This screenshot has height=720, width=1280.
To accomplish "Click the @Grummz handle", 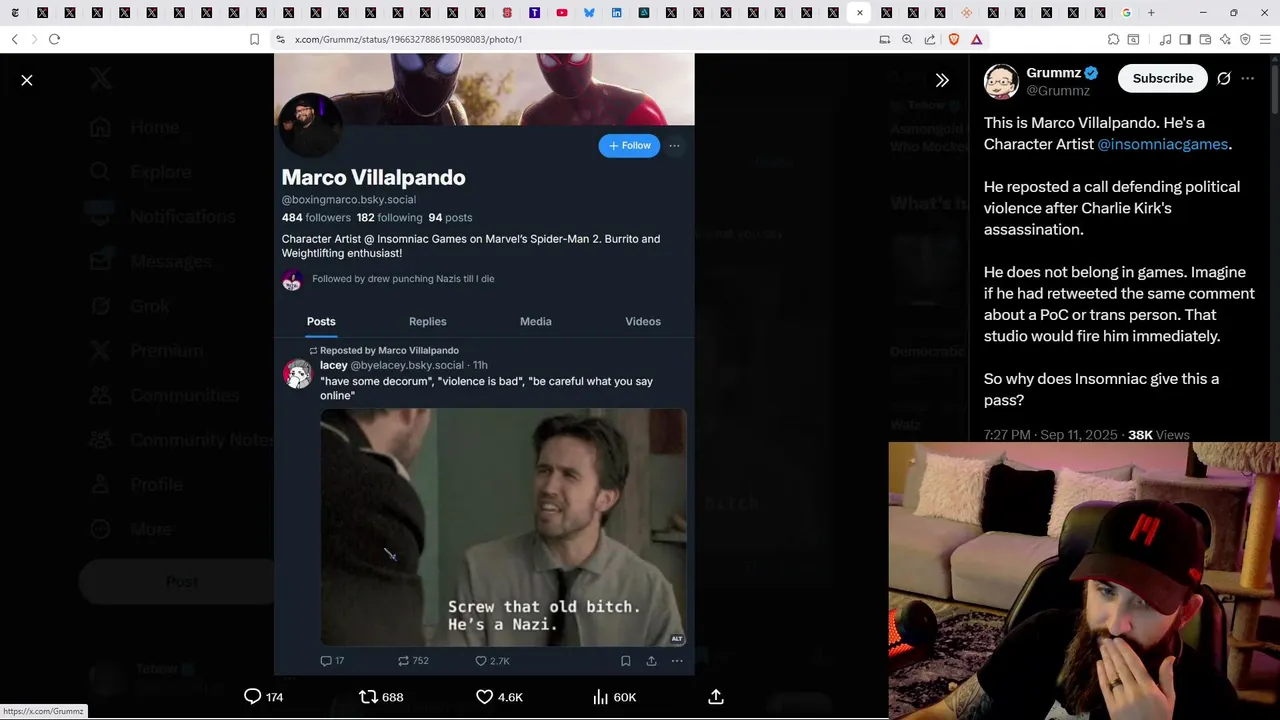I will coord(1058,91).
